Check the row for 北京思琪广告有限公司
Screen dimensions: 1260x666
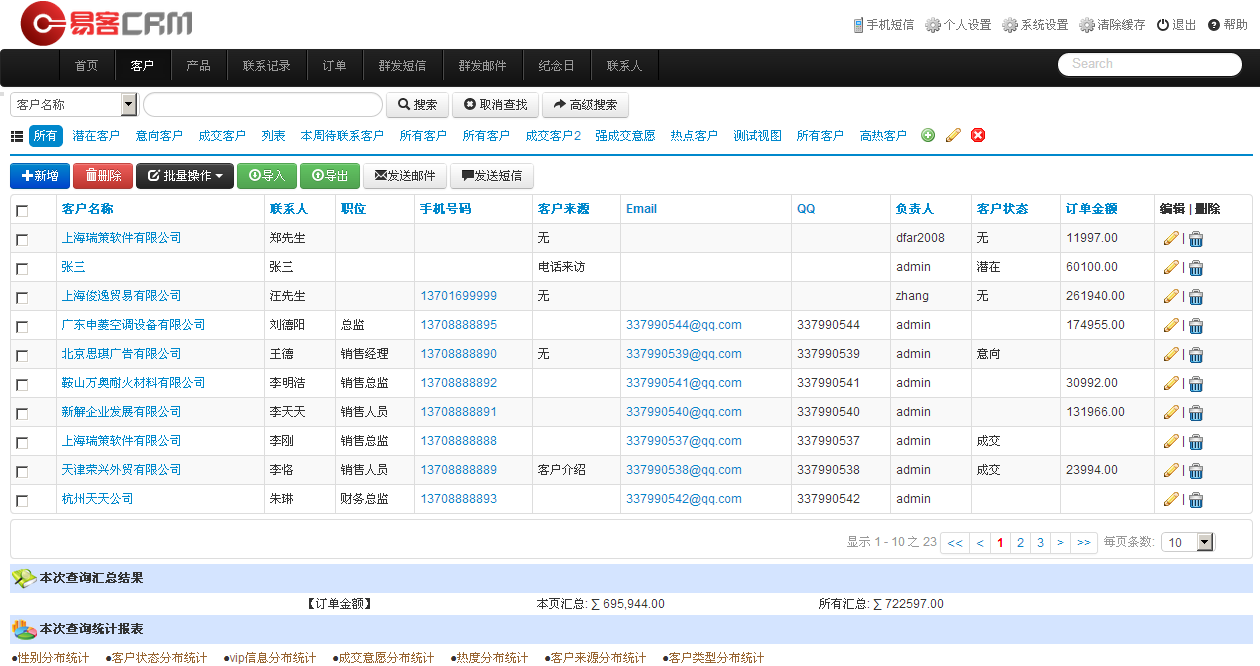22,355
